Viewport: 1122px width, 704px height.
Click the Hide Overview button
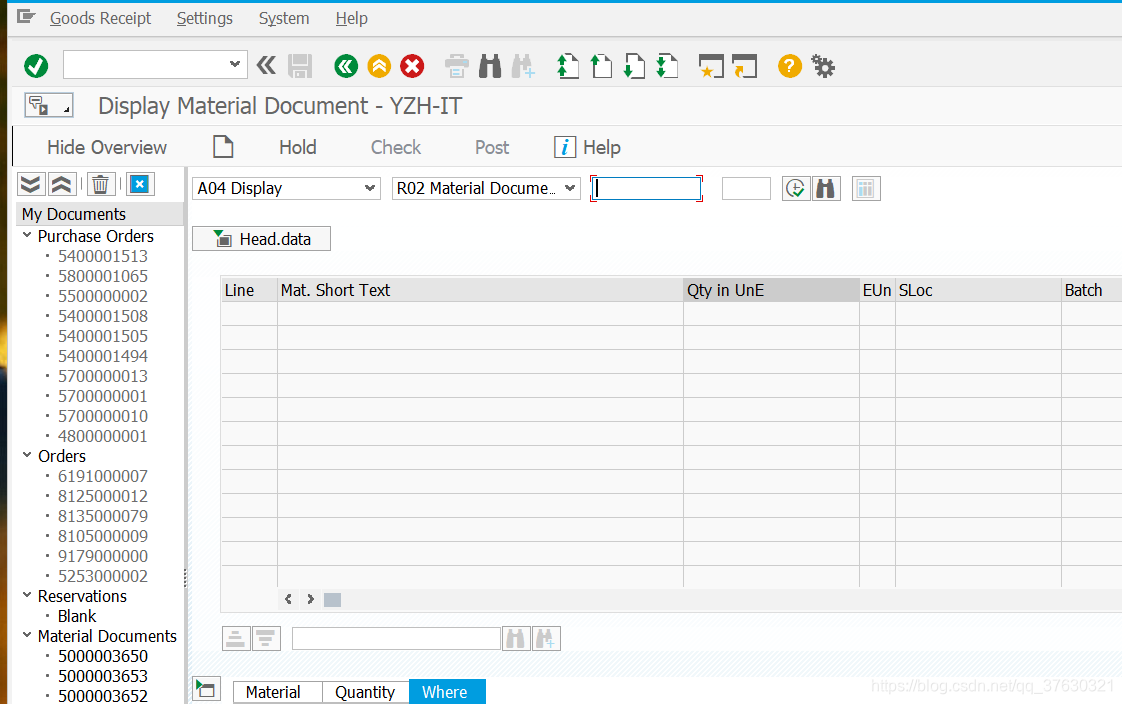107,146
